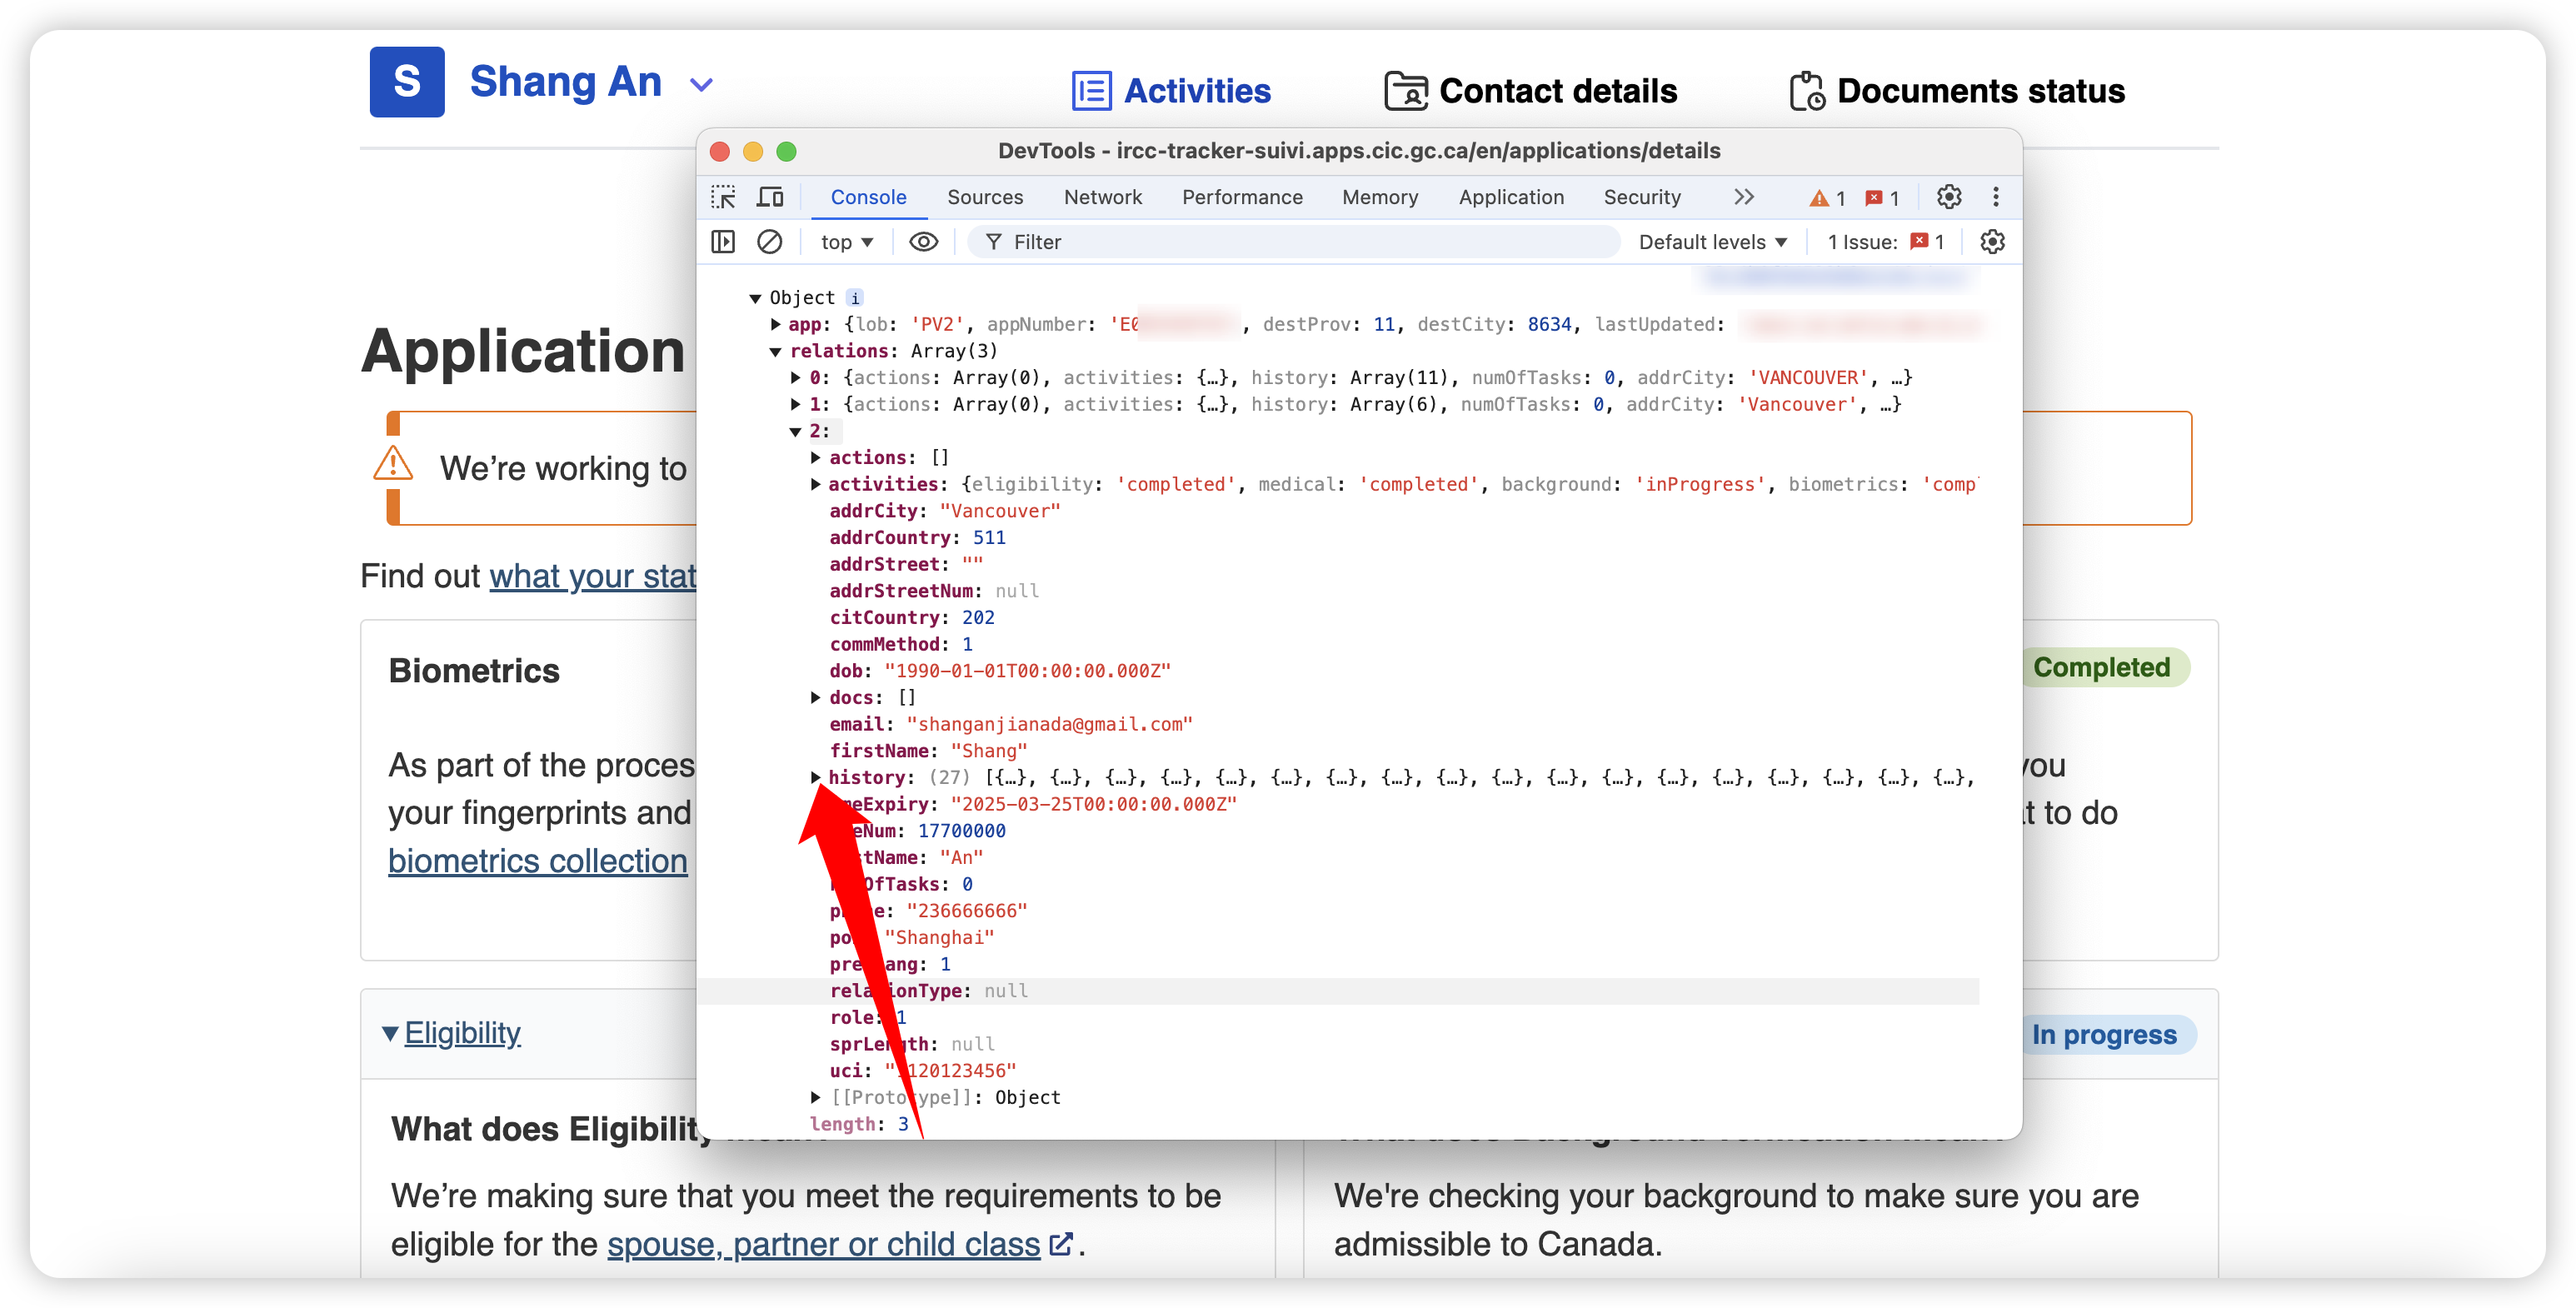This screenshot has width=2576, height=1308.
Task: Click the console Filter input field
Action: (1294, 242)
